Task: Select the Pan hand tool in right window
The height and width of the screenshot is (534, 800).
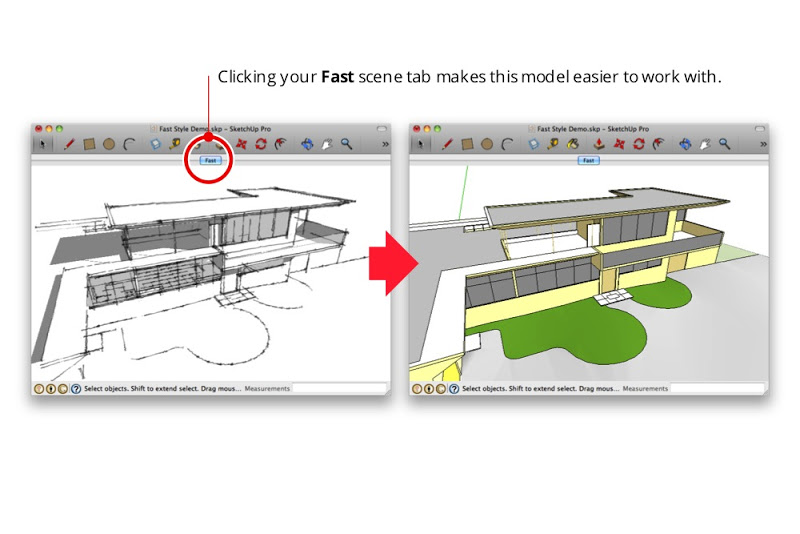Action: click(705, 144)
